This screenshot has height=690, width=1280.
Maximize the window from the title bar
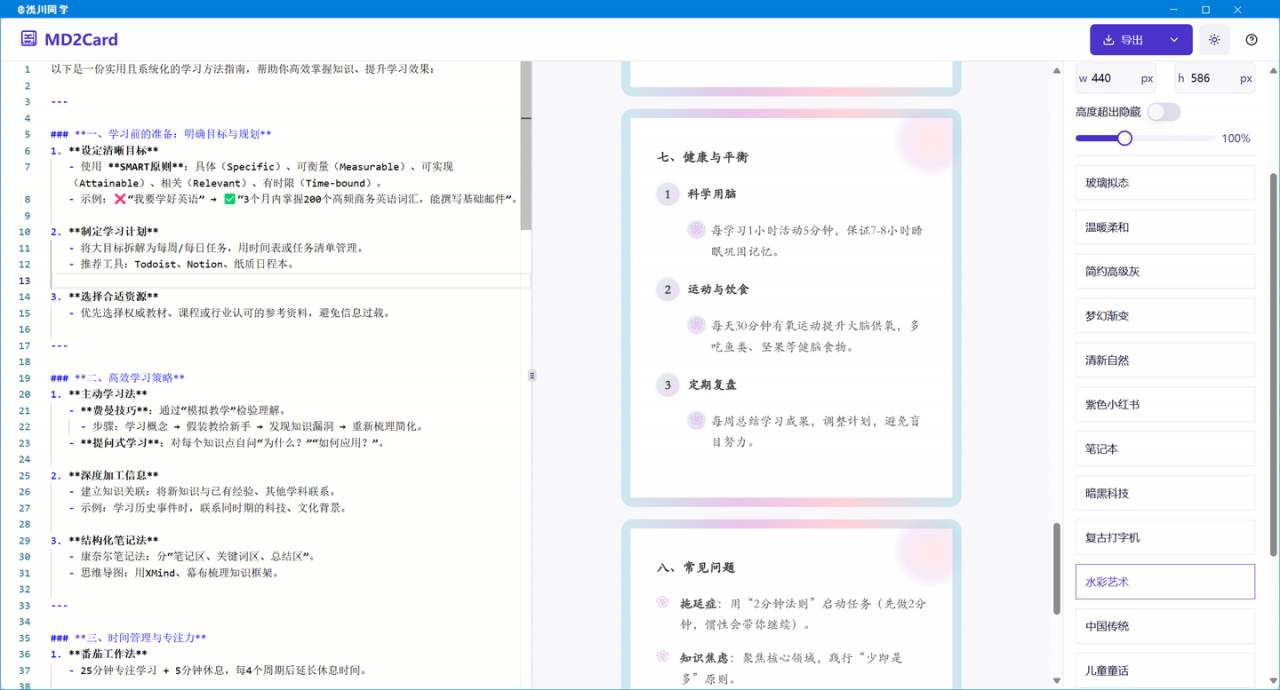[1206, 9]
